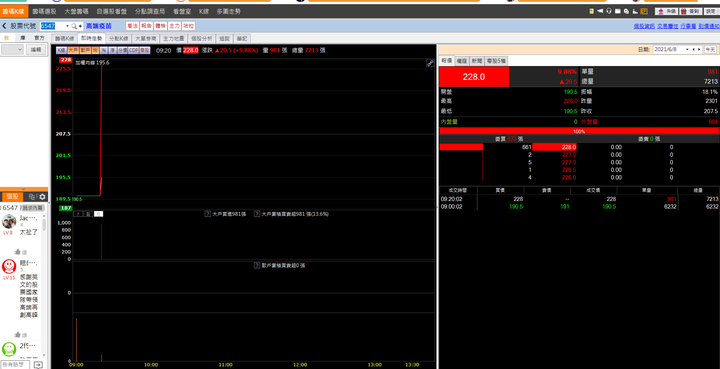Toggle the K線 chart option button
The height and width of the screenshot is (369, 720).
[x=61, y=50]
